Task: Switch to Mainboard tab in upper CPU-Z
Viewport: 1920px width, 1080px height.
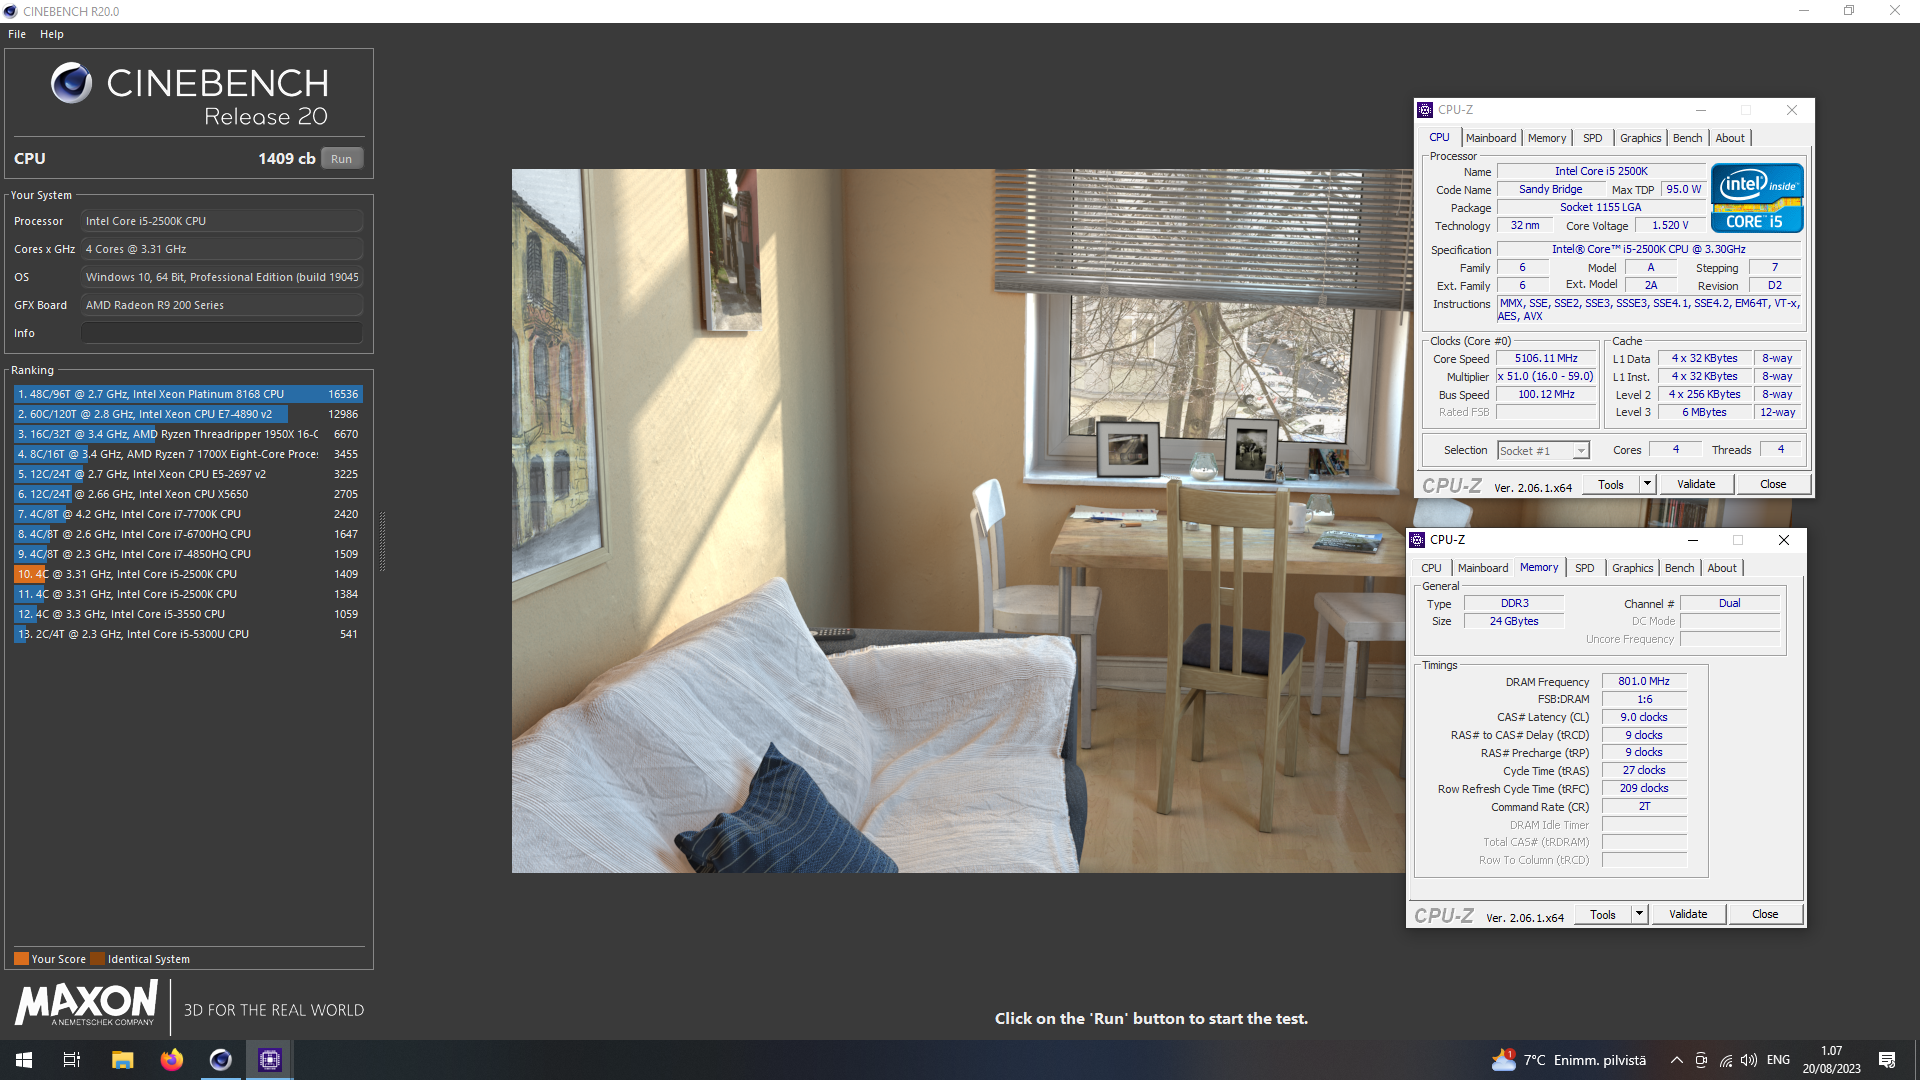Action: [1490, 138]
